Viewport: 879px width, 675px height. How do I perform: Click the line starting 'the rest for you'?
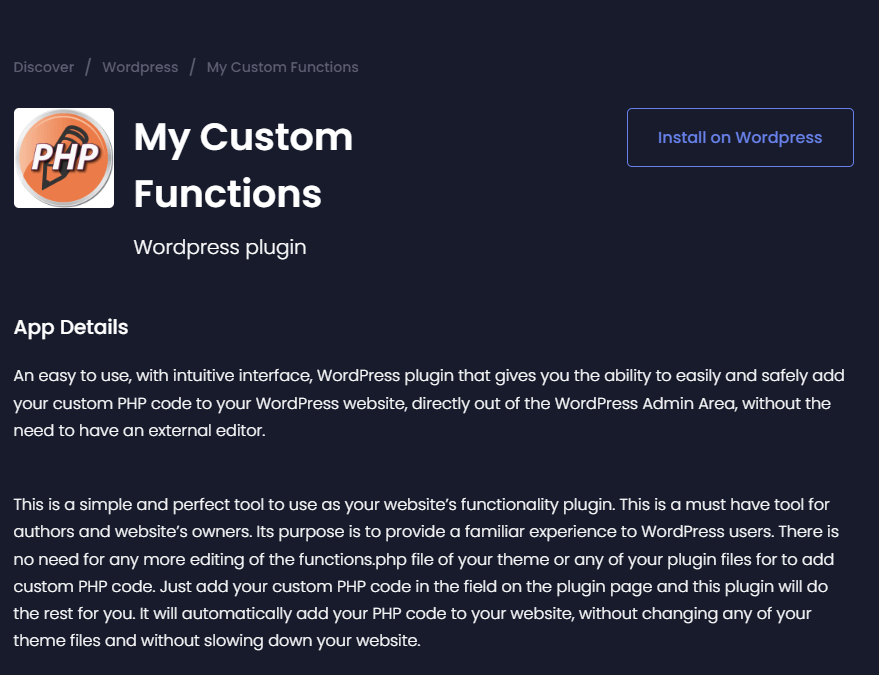pos(412,613)
